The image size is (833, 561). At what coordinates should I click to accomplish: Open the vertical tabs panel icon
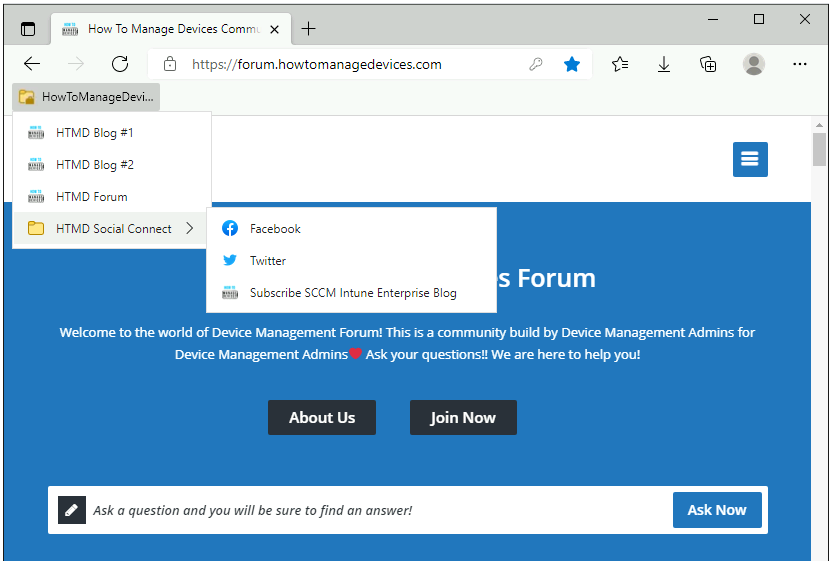tap(28, 29)
